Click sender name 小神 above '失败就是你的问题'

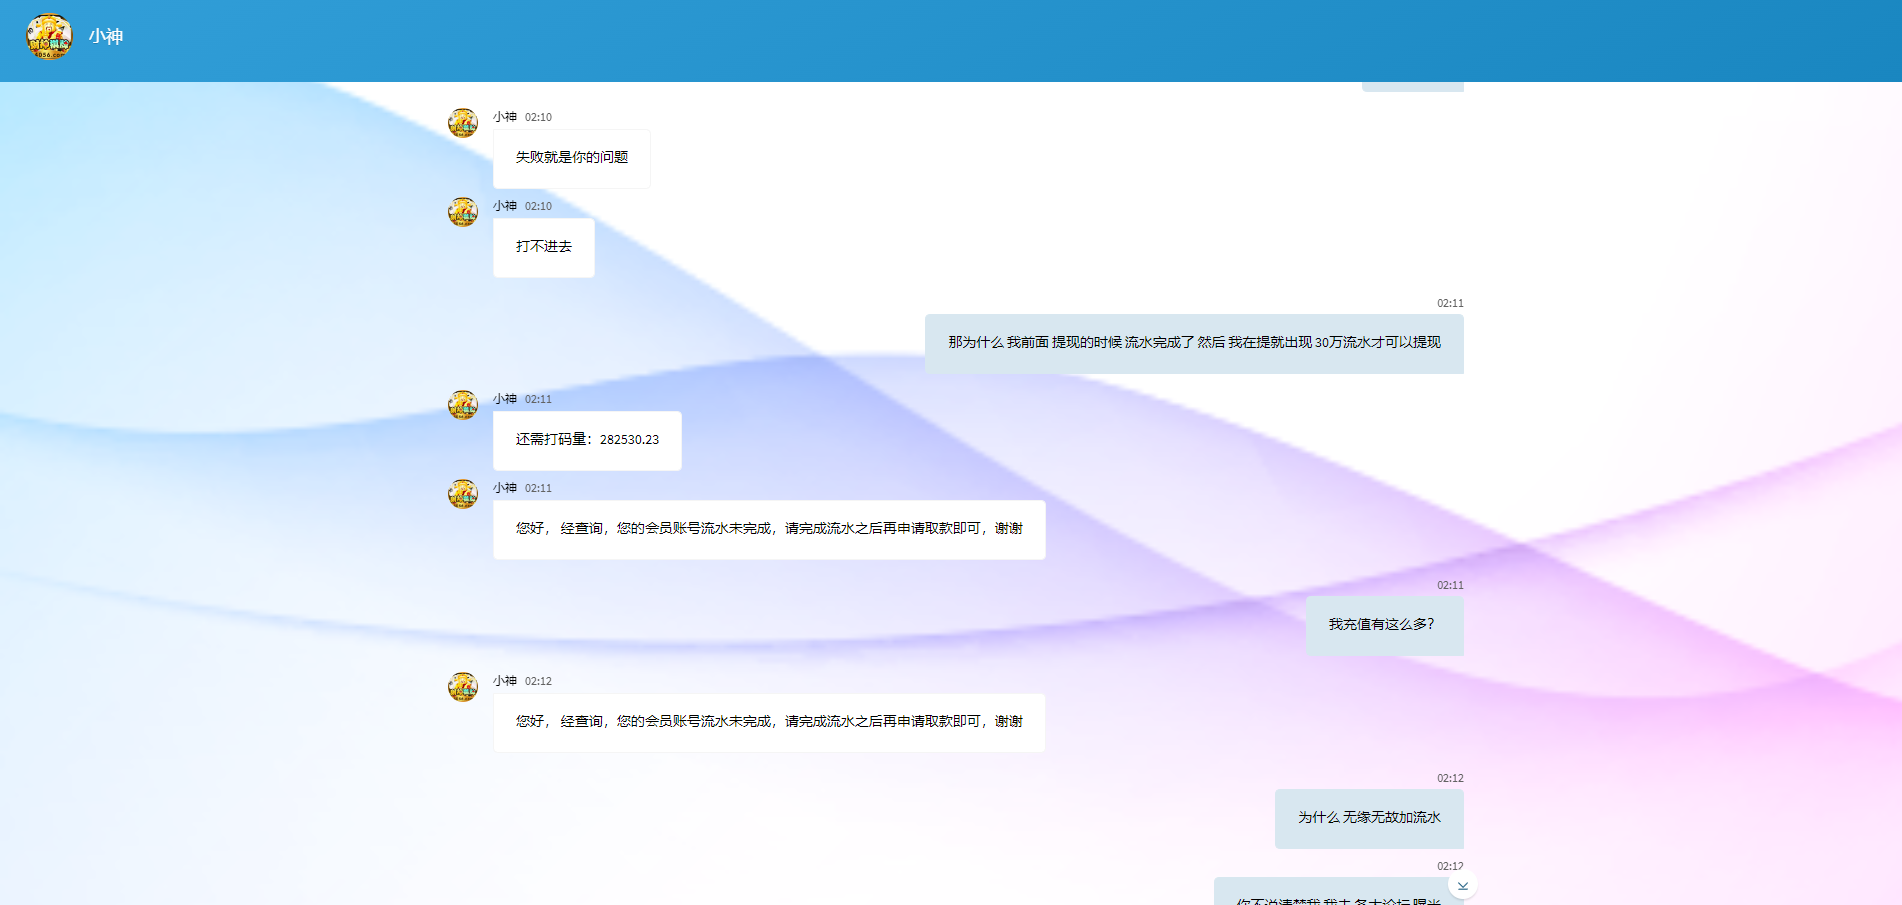505,117
